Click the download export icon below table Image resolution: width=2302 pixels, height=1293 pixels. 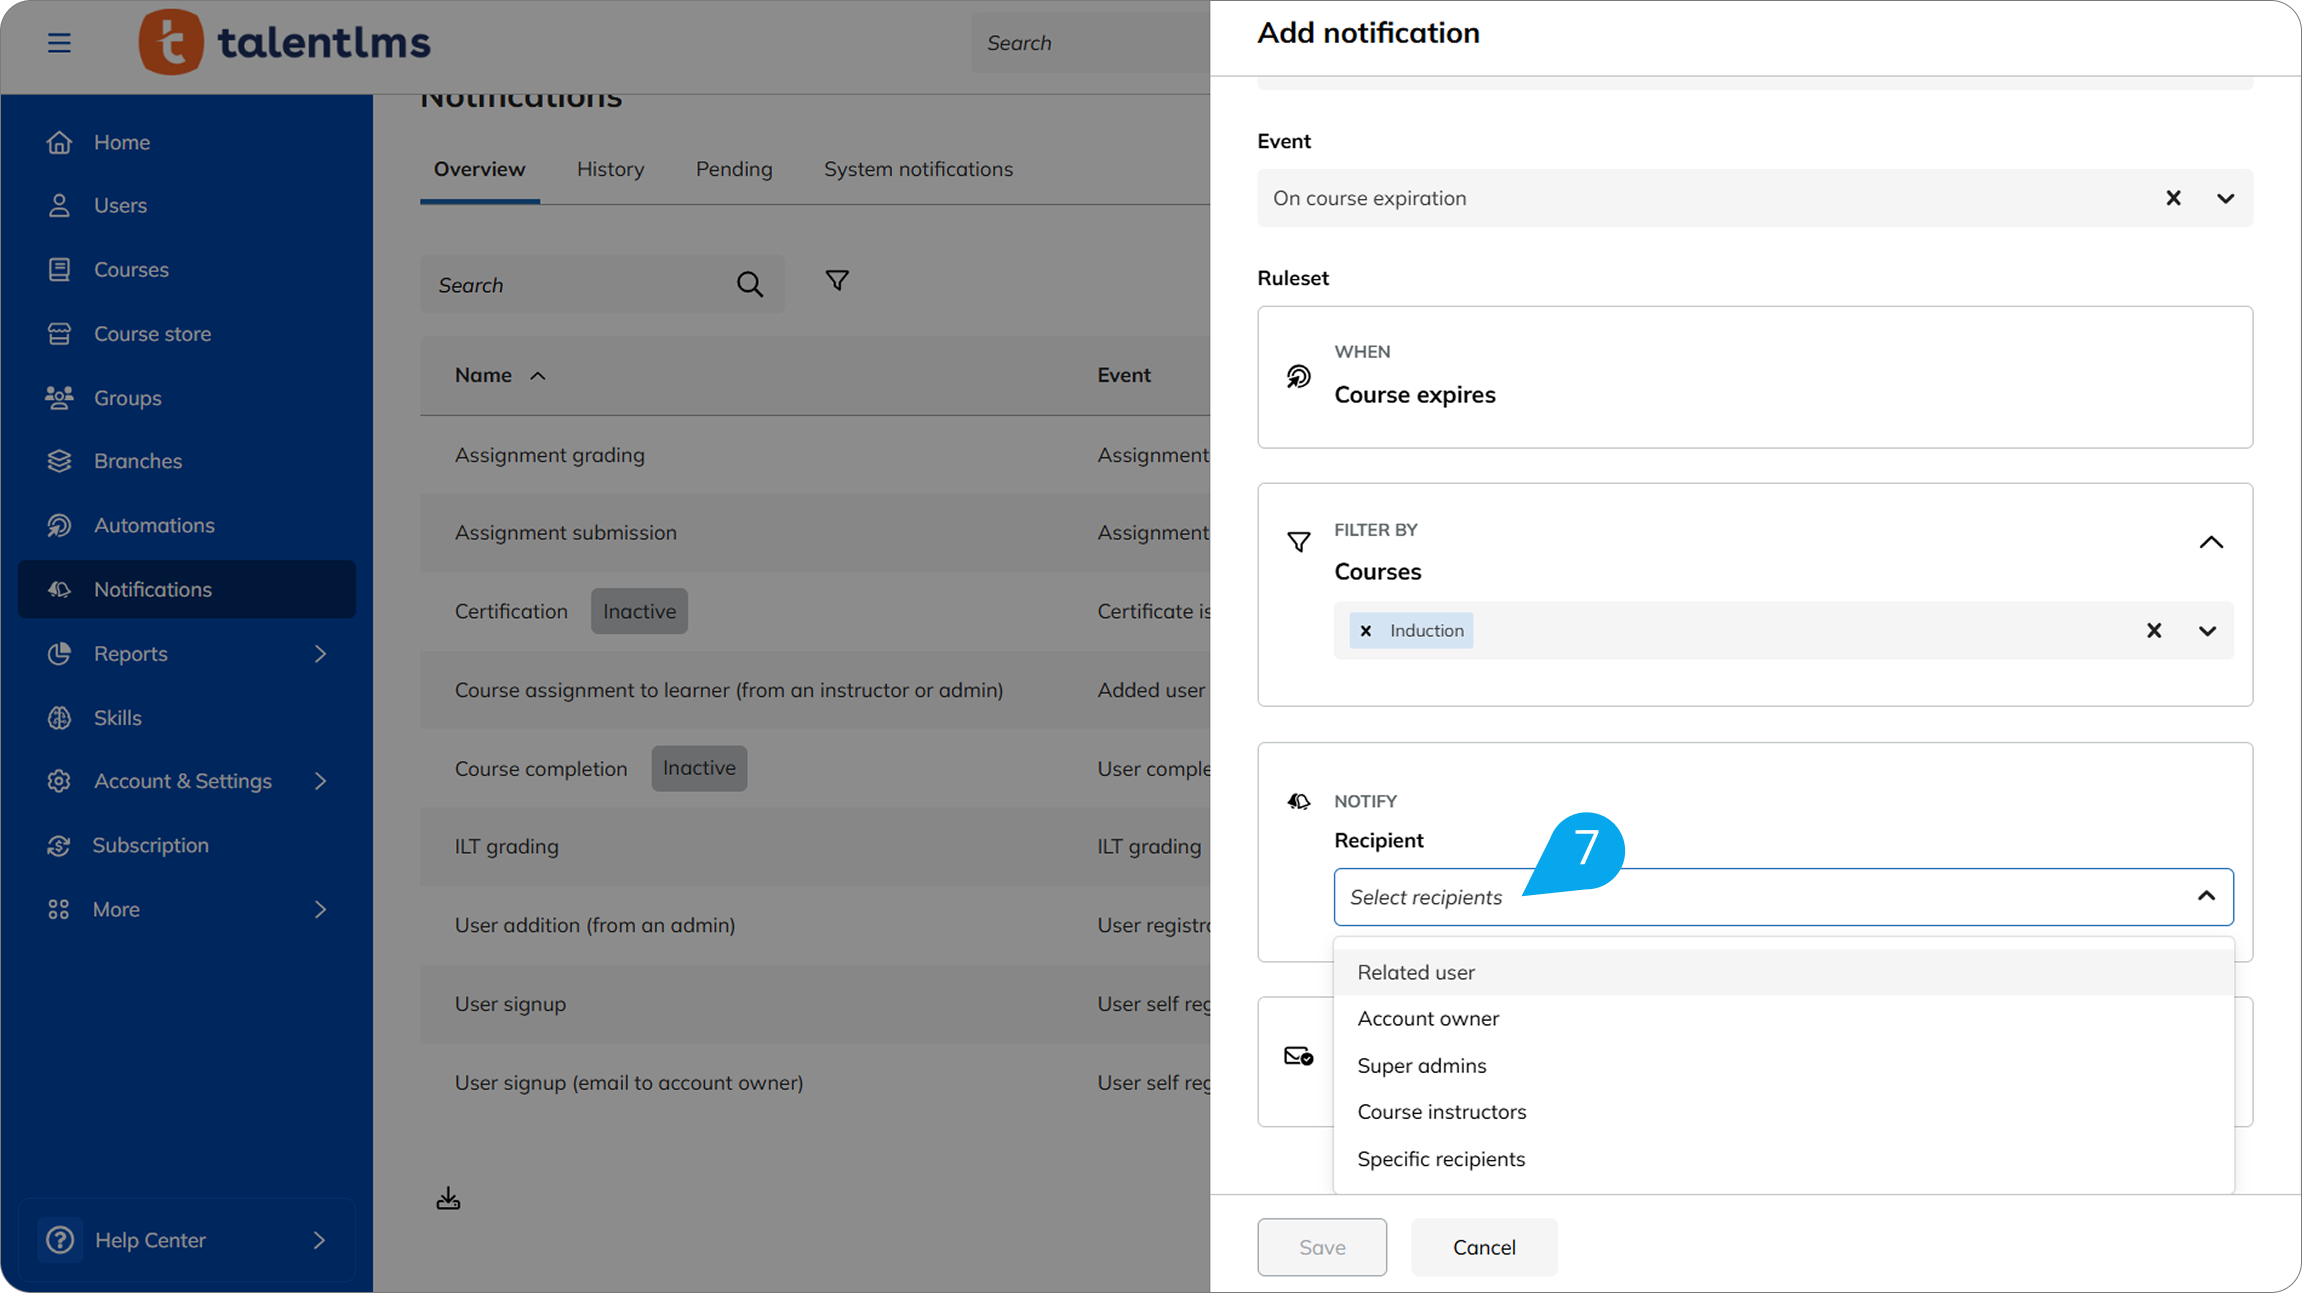(x=448, y=1198)
